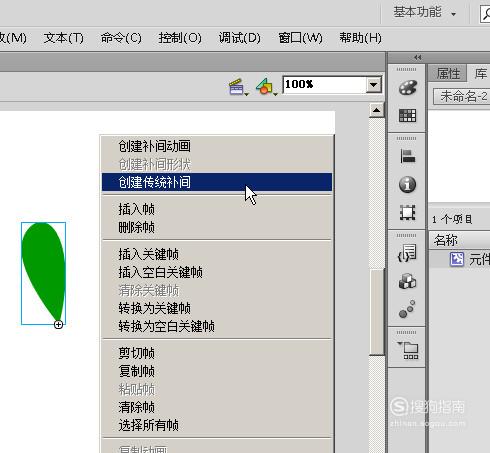Open the 调试(D) menu
Viewport: 490px width, 453px height.
[239, 38]
